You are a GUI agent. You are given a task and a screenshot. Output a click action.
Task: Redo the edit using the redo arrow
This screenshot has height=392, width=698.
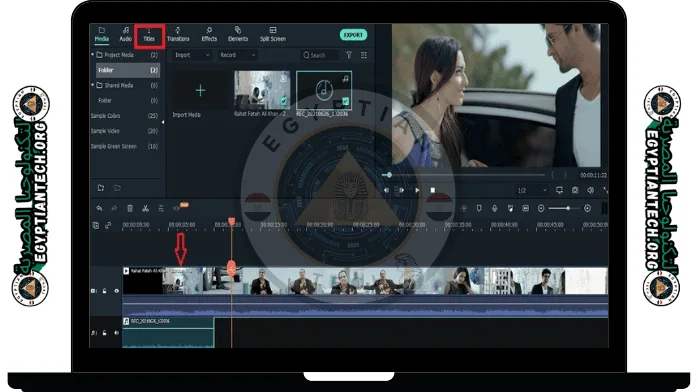tap(114, 208)
